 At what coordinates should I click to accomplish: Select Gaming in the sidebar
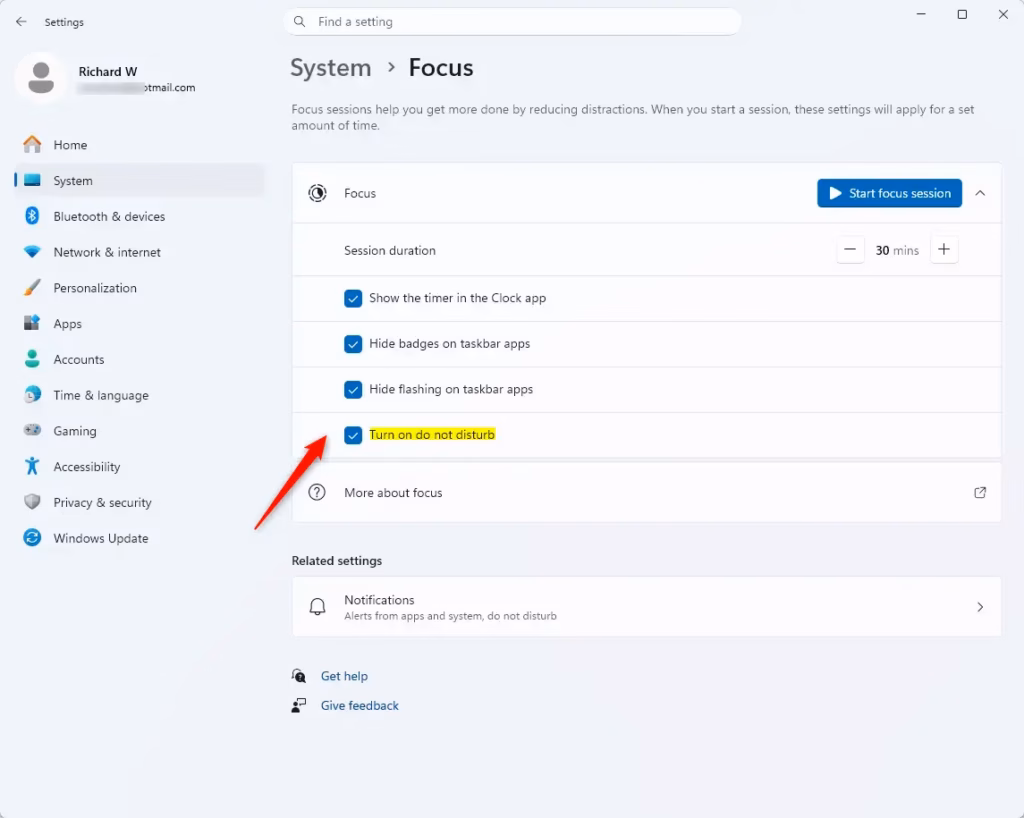point(139,431)
